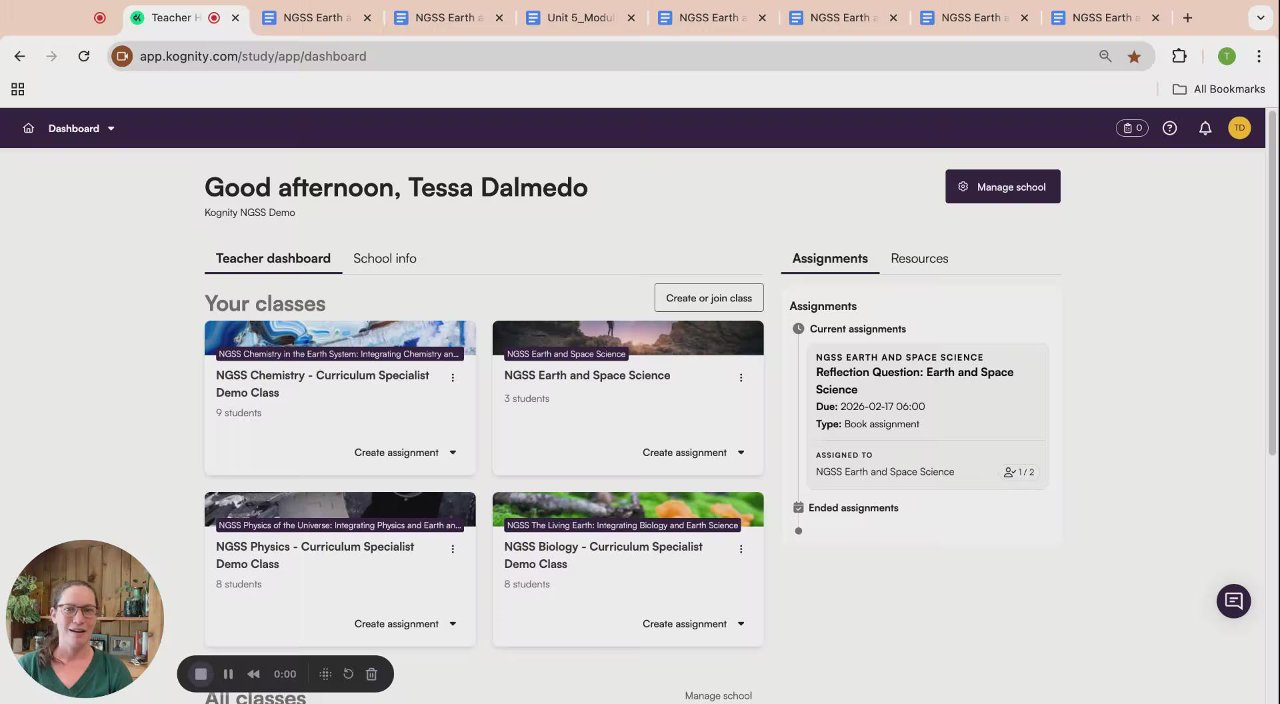Open the TD user avatar menu
The height and width of the screenshot is (704, 1280).
1239,128
